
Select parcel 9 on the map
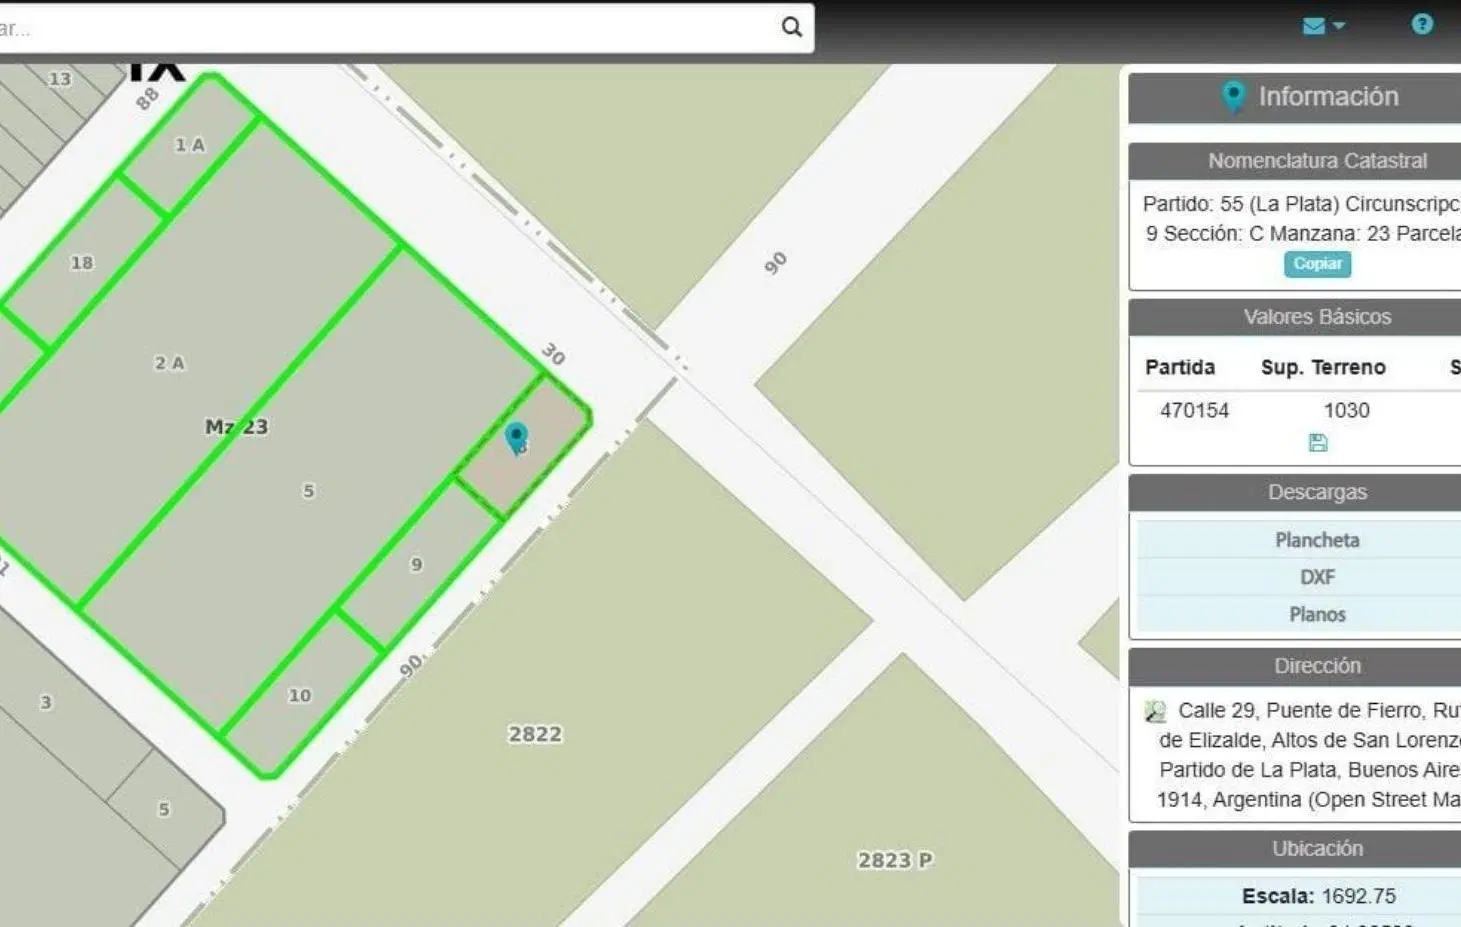[x=417, y=565]
